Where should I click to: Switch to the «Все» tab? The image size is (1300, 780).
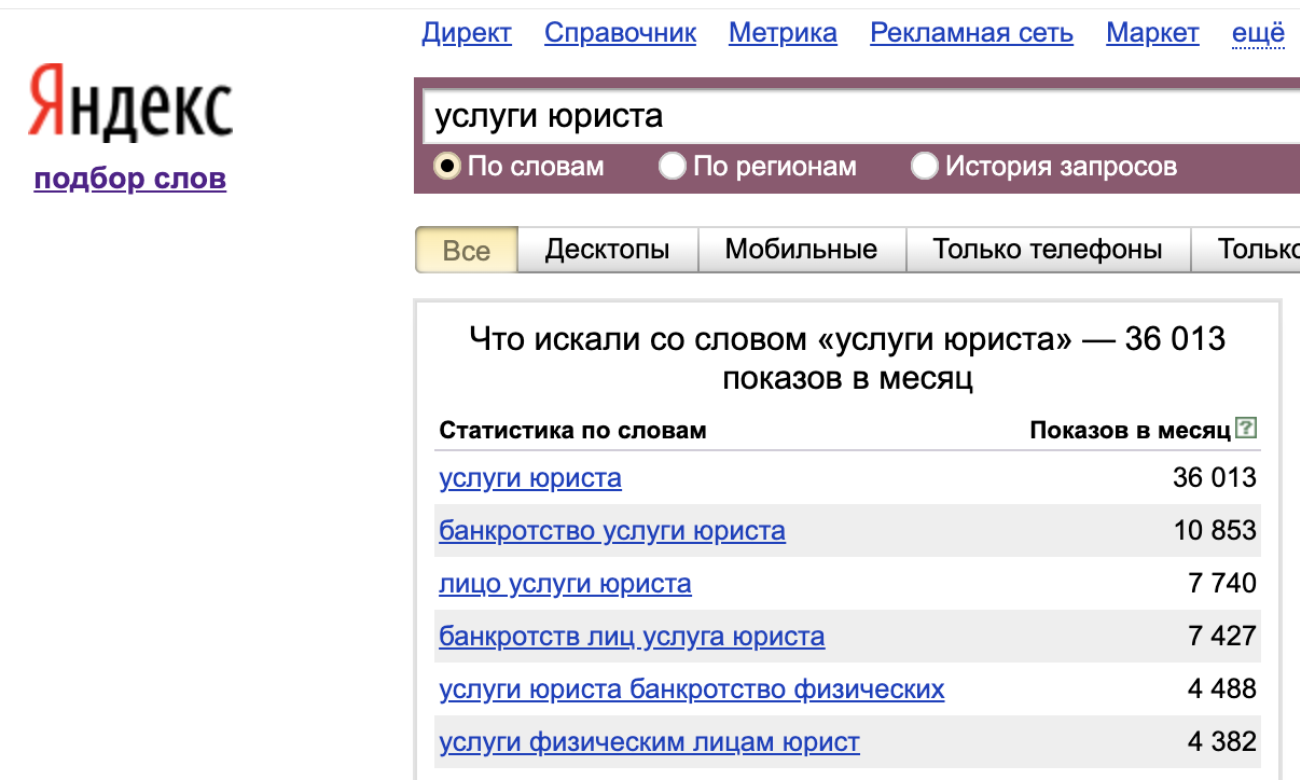[x=466, y=250]
